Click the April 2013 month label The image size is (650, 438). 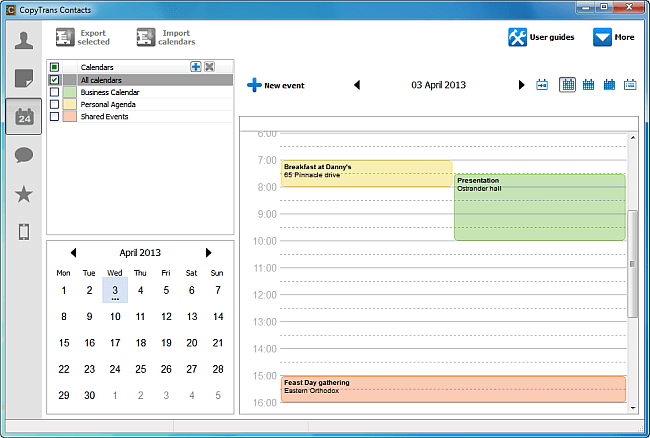click(140, 253)
